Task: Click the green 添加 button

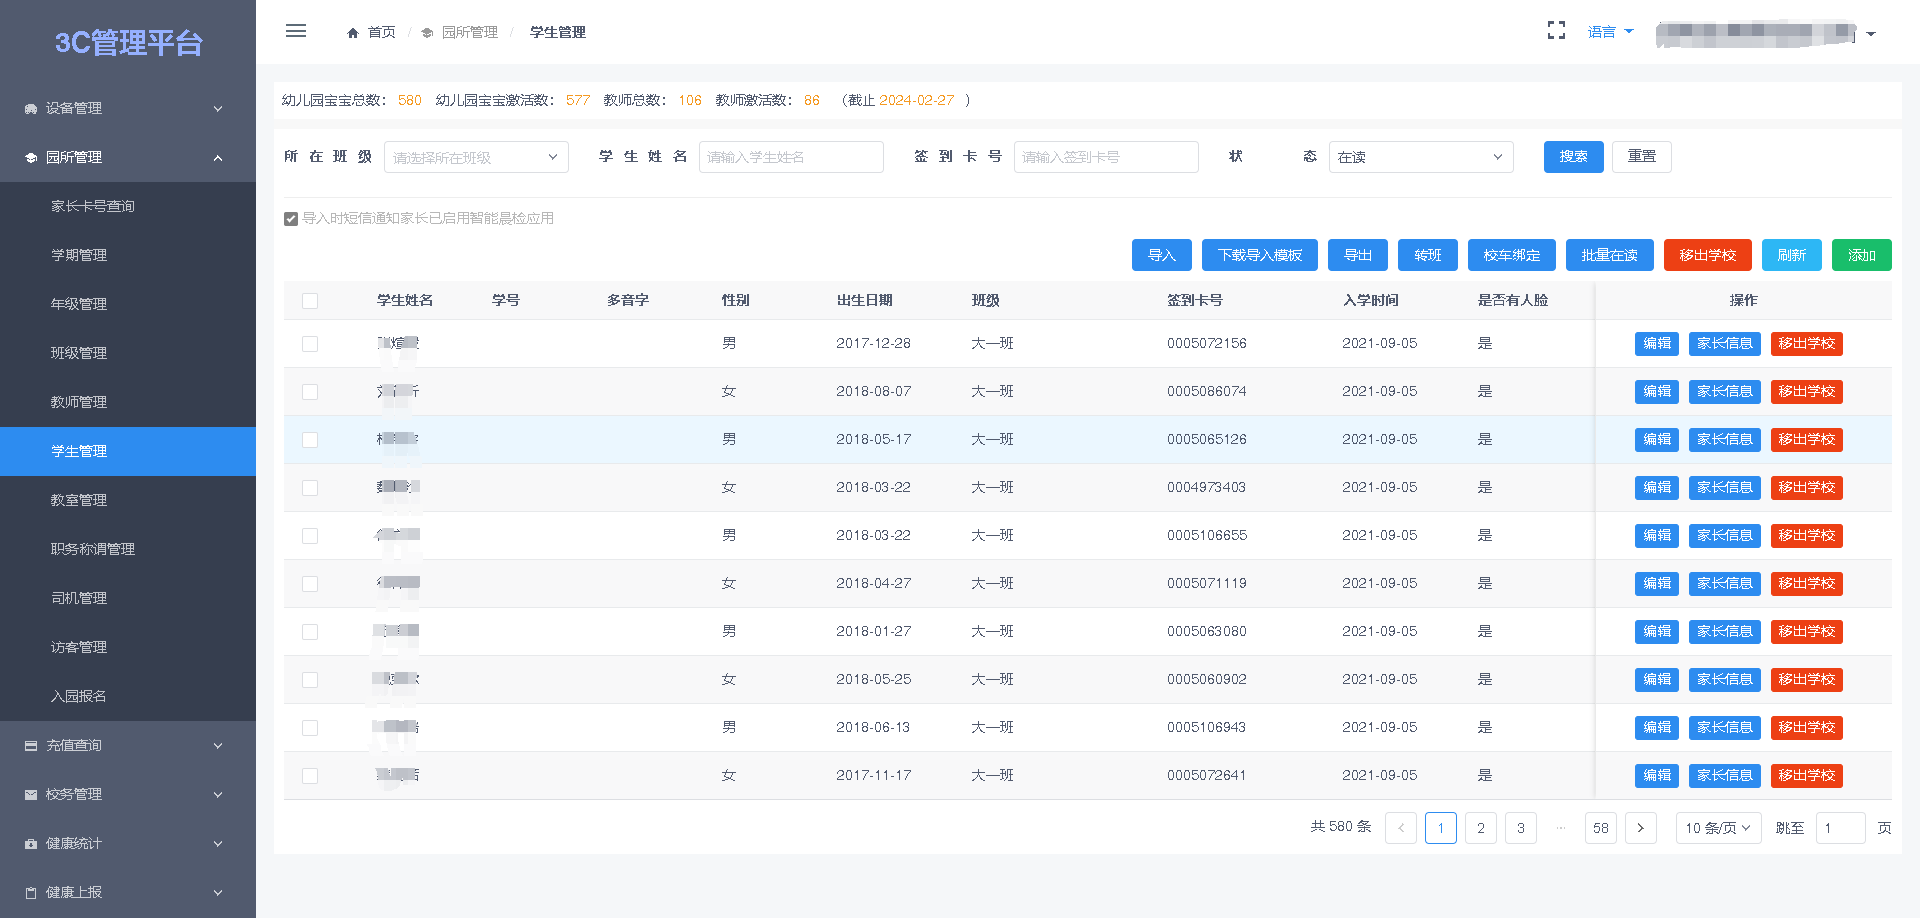Action: [1861, 255]
